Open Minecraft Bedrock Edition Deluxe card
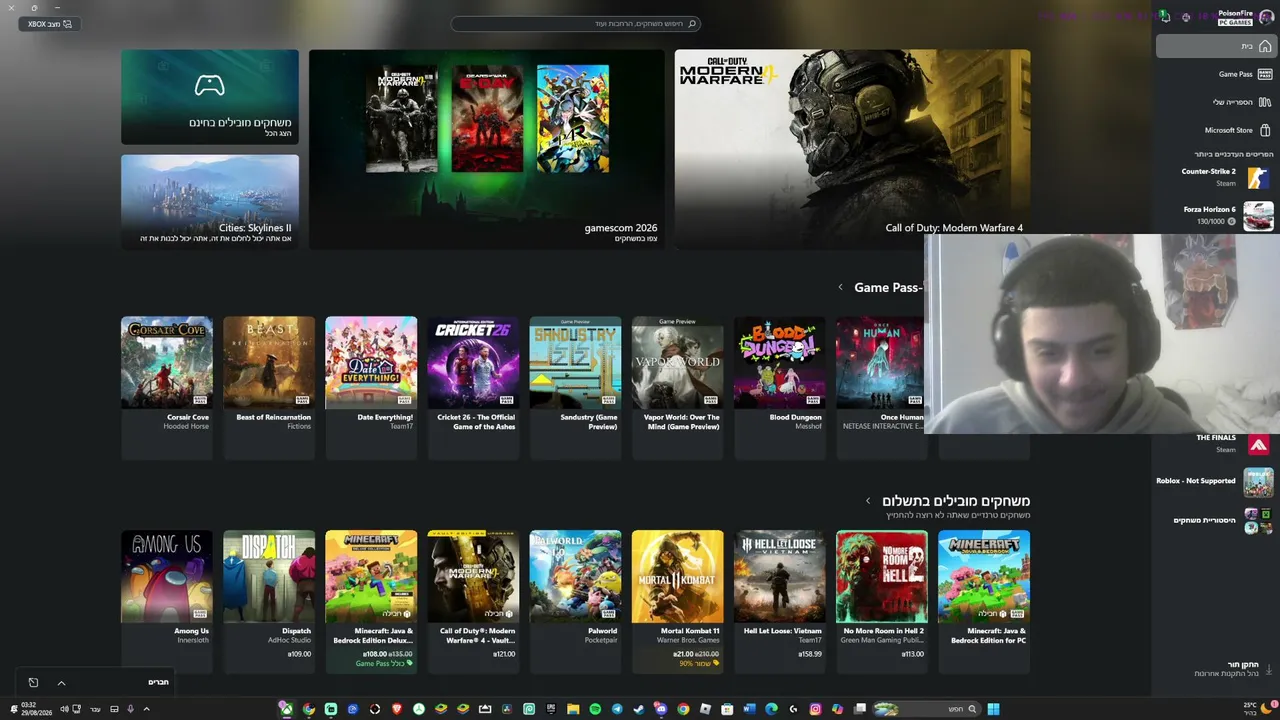Screen dimensions: 1280x720 pyautogui.click(x=371, y=602)
